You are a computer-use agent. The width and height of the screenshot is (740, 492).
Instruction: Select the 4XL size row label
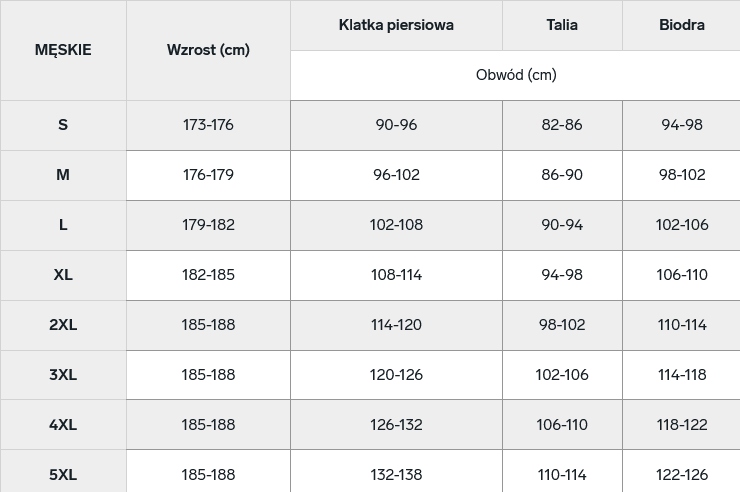[63, 425]
